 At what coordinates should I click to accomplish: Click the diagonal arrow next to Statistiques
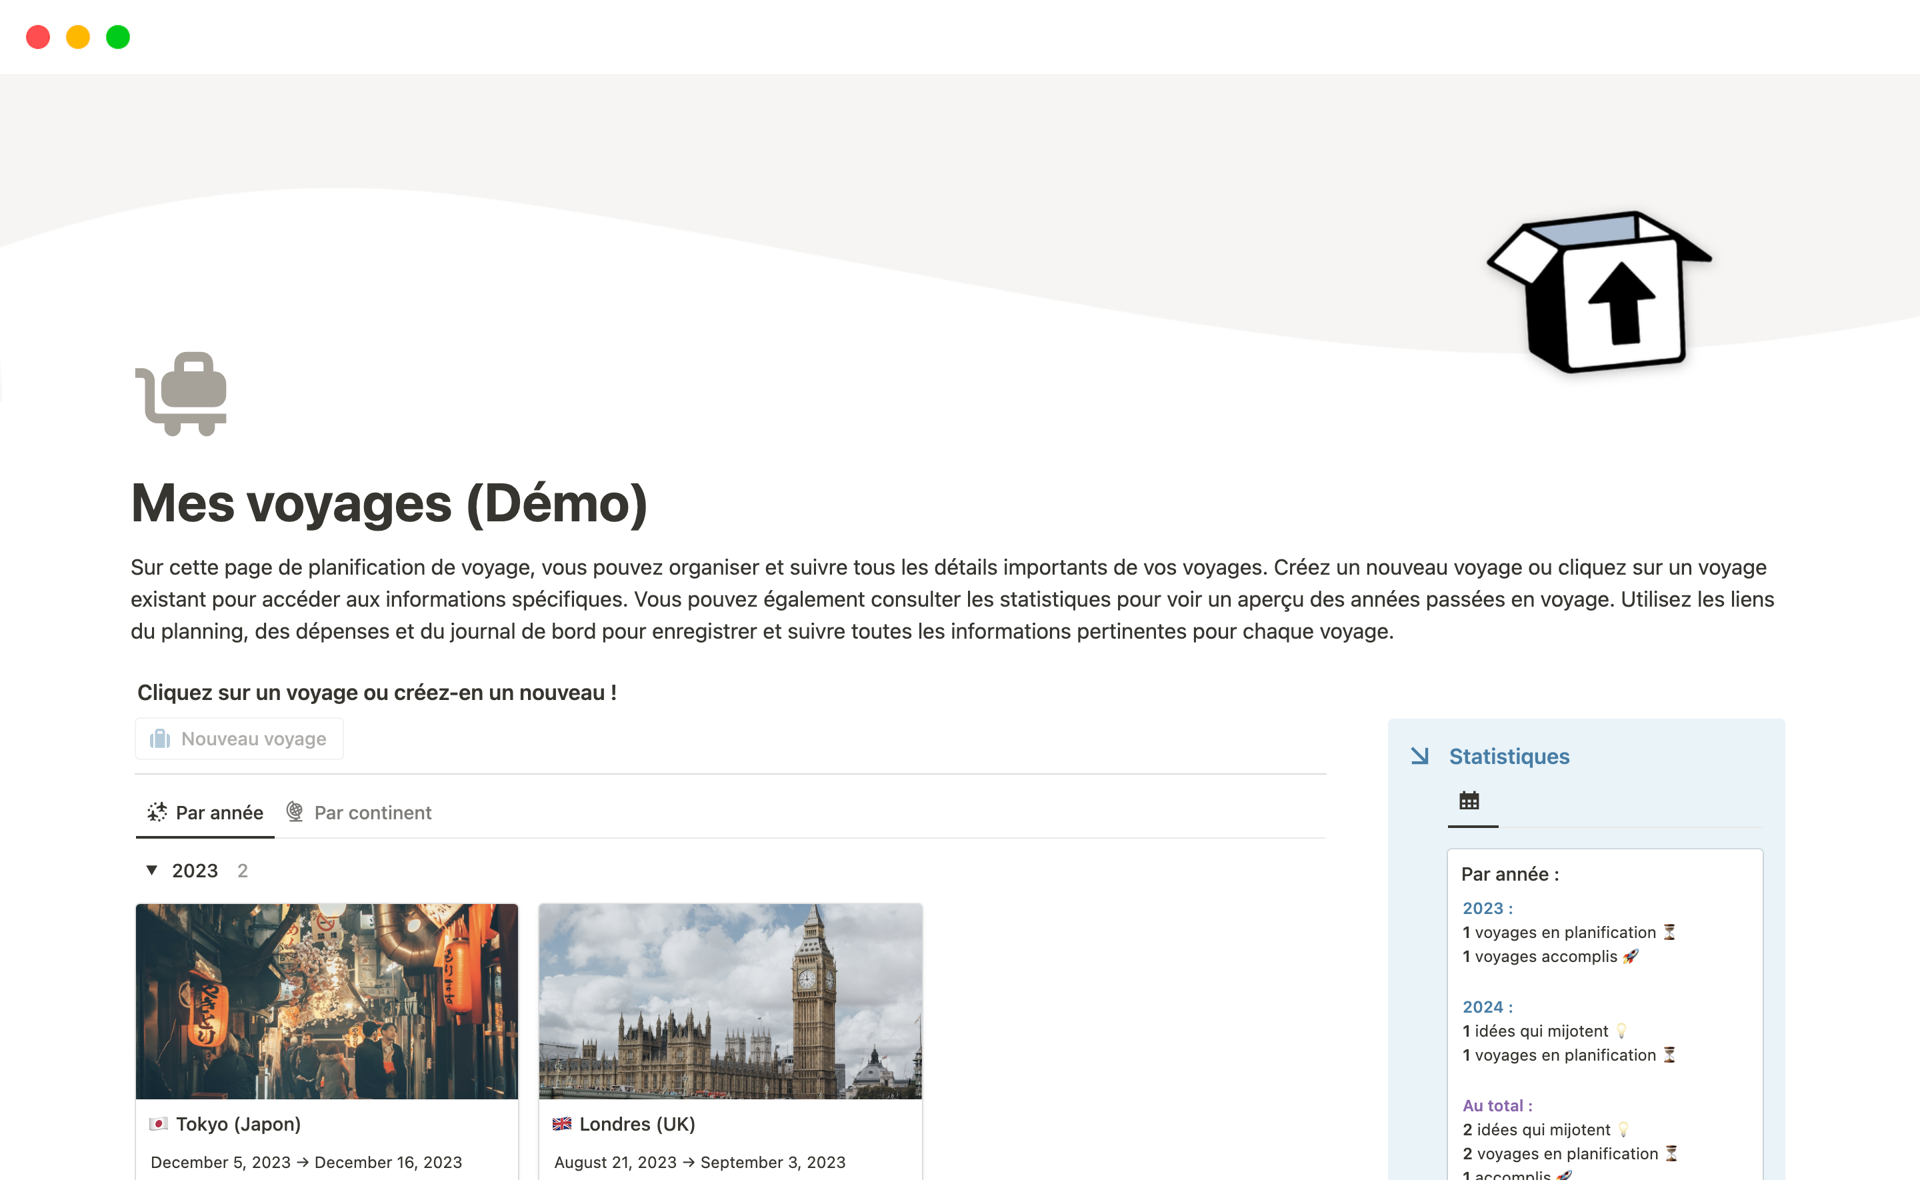[1420, 756]
